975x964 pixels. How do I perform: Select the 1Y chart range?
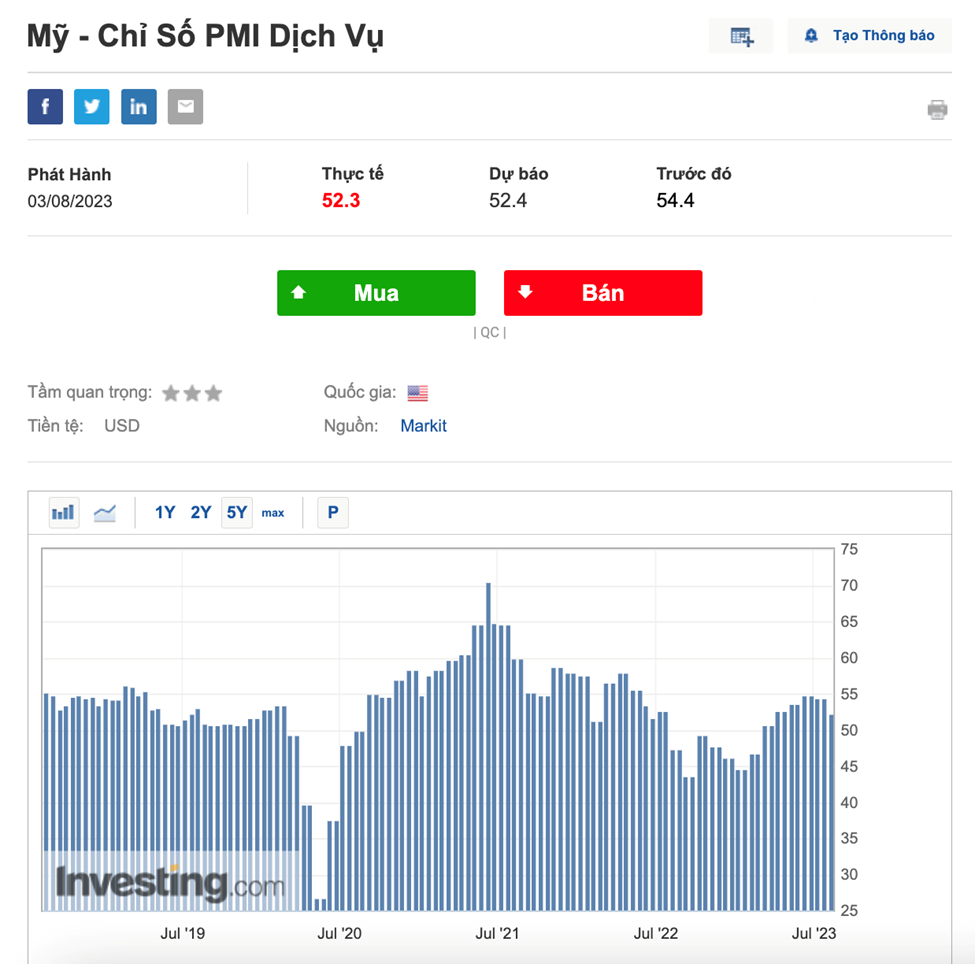coord(165,513)
